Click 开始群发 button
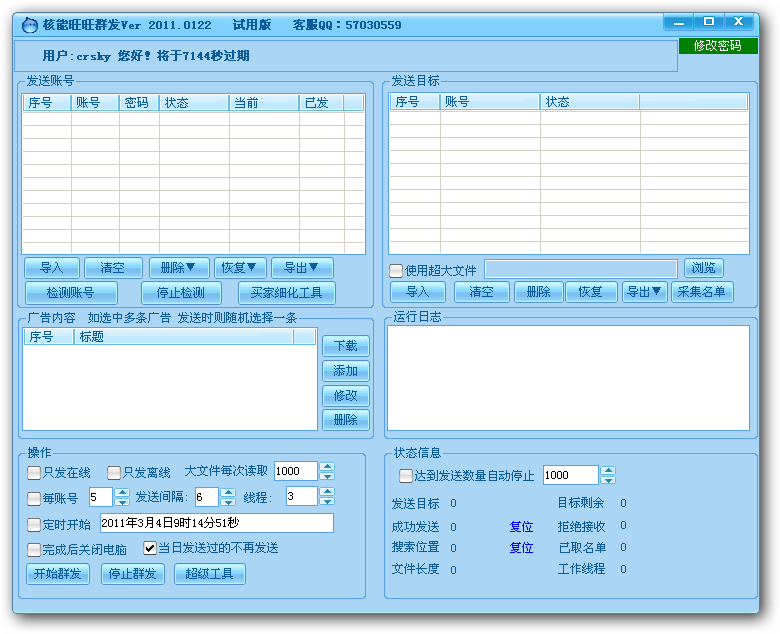The image size is (780, 634). click(58, 574)
